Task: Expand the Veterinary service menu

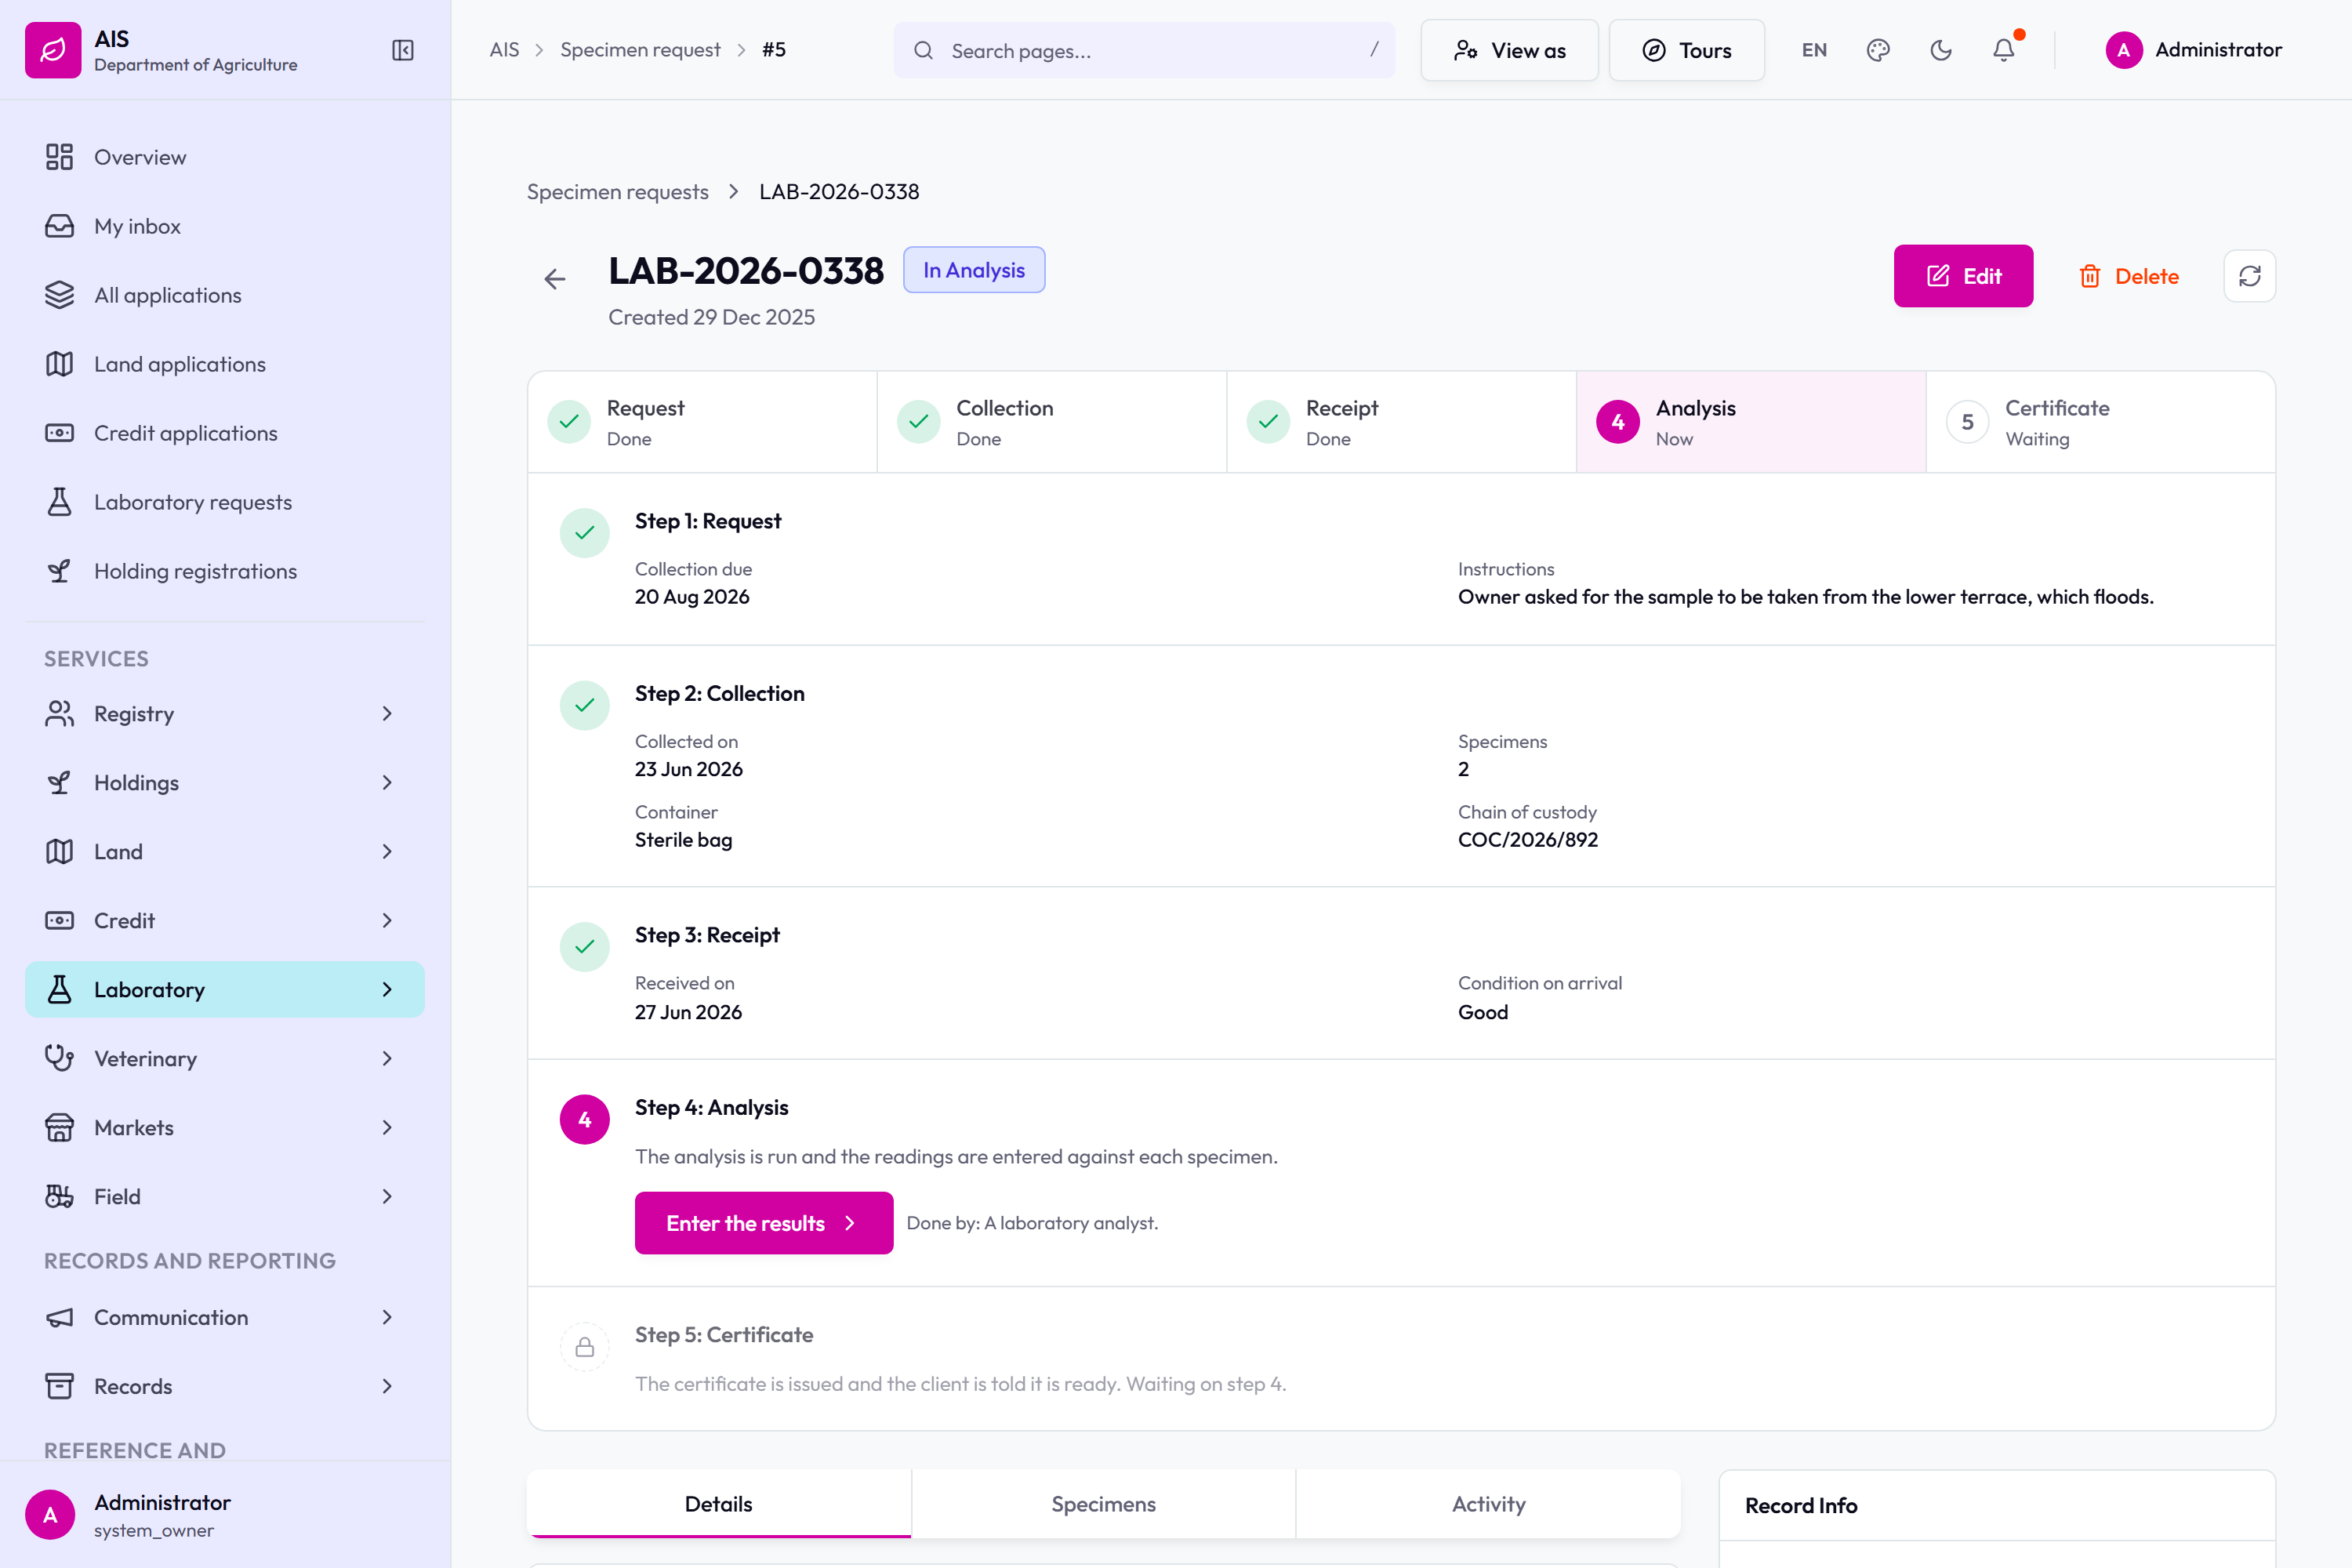Action: [225, 1059]
